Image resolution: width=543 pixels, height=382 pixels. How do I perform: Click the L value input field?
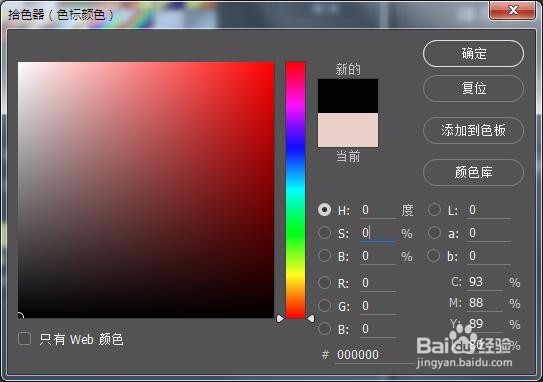pyautogui.click(x=489, y=210)
